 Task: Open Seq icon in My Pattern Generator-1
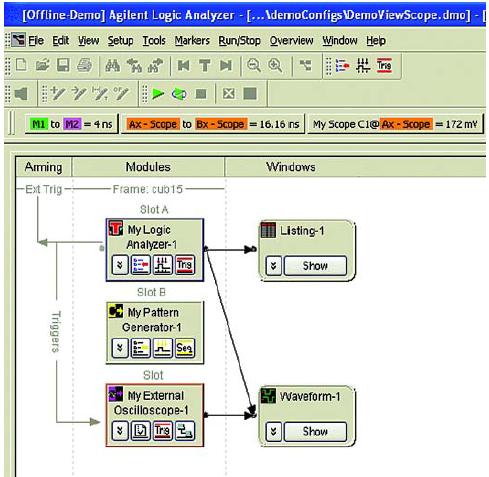[x=185, y=348]
